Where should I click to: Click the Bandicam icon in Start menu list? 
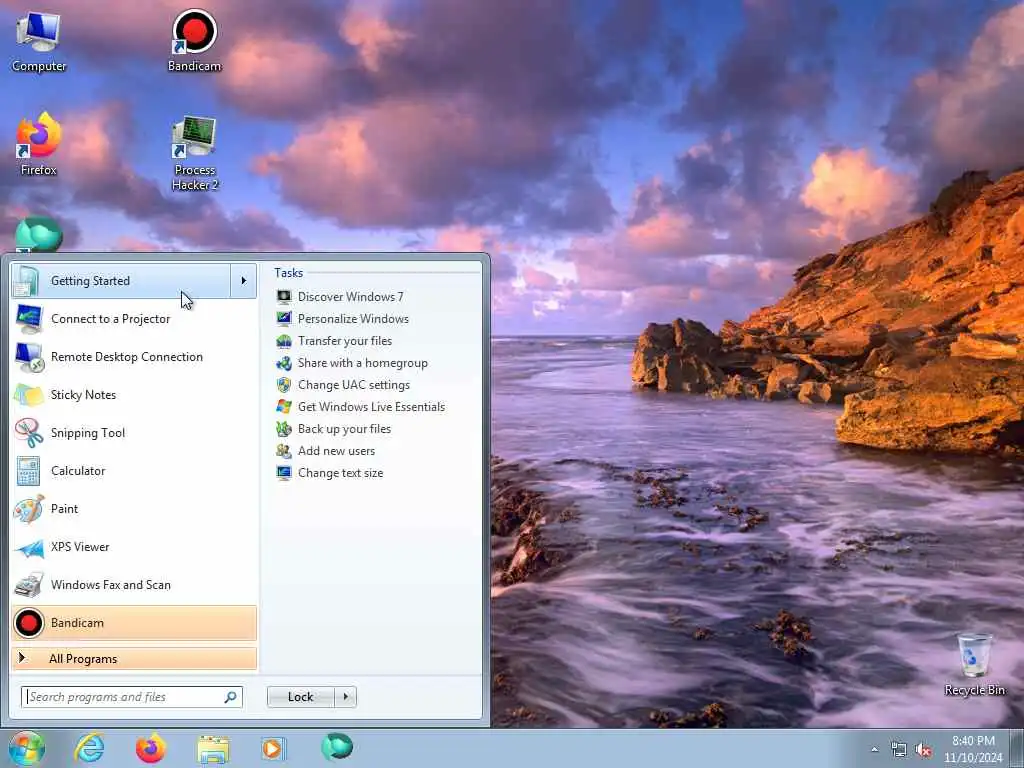29,623
